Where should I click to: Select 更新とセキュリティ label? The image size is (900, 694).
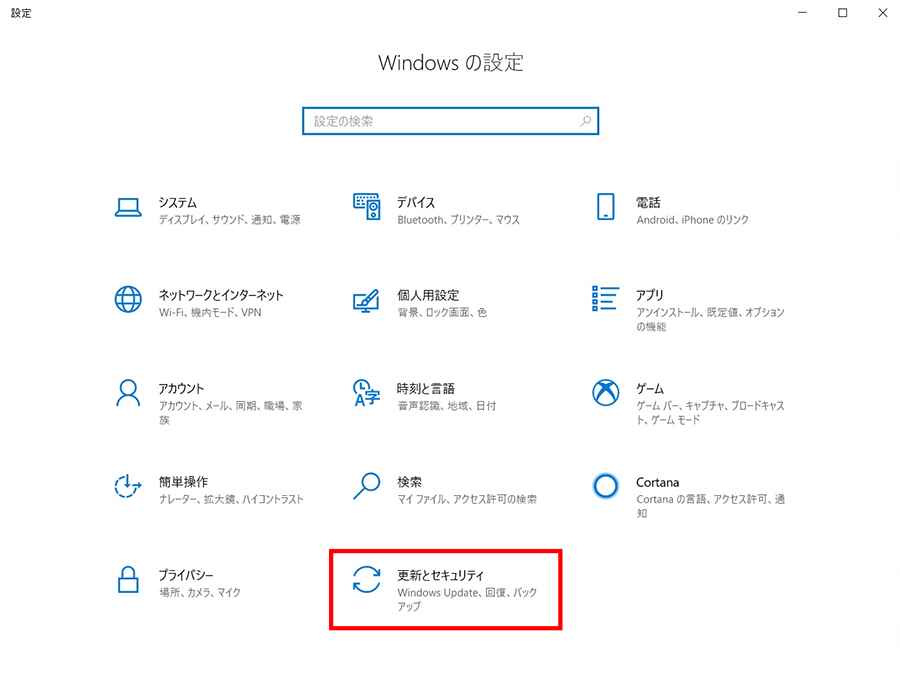(x=441, y=575)
